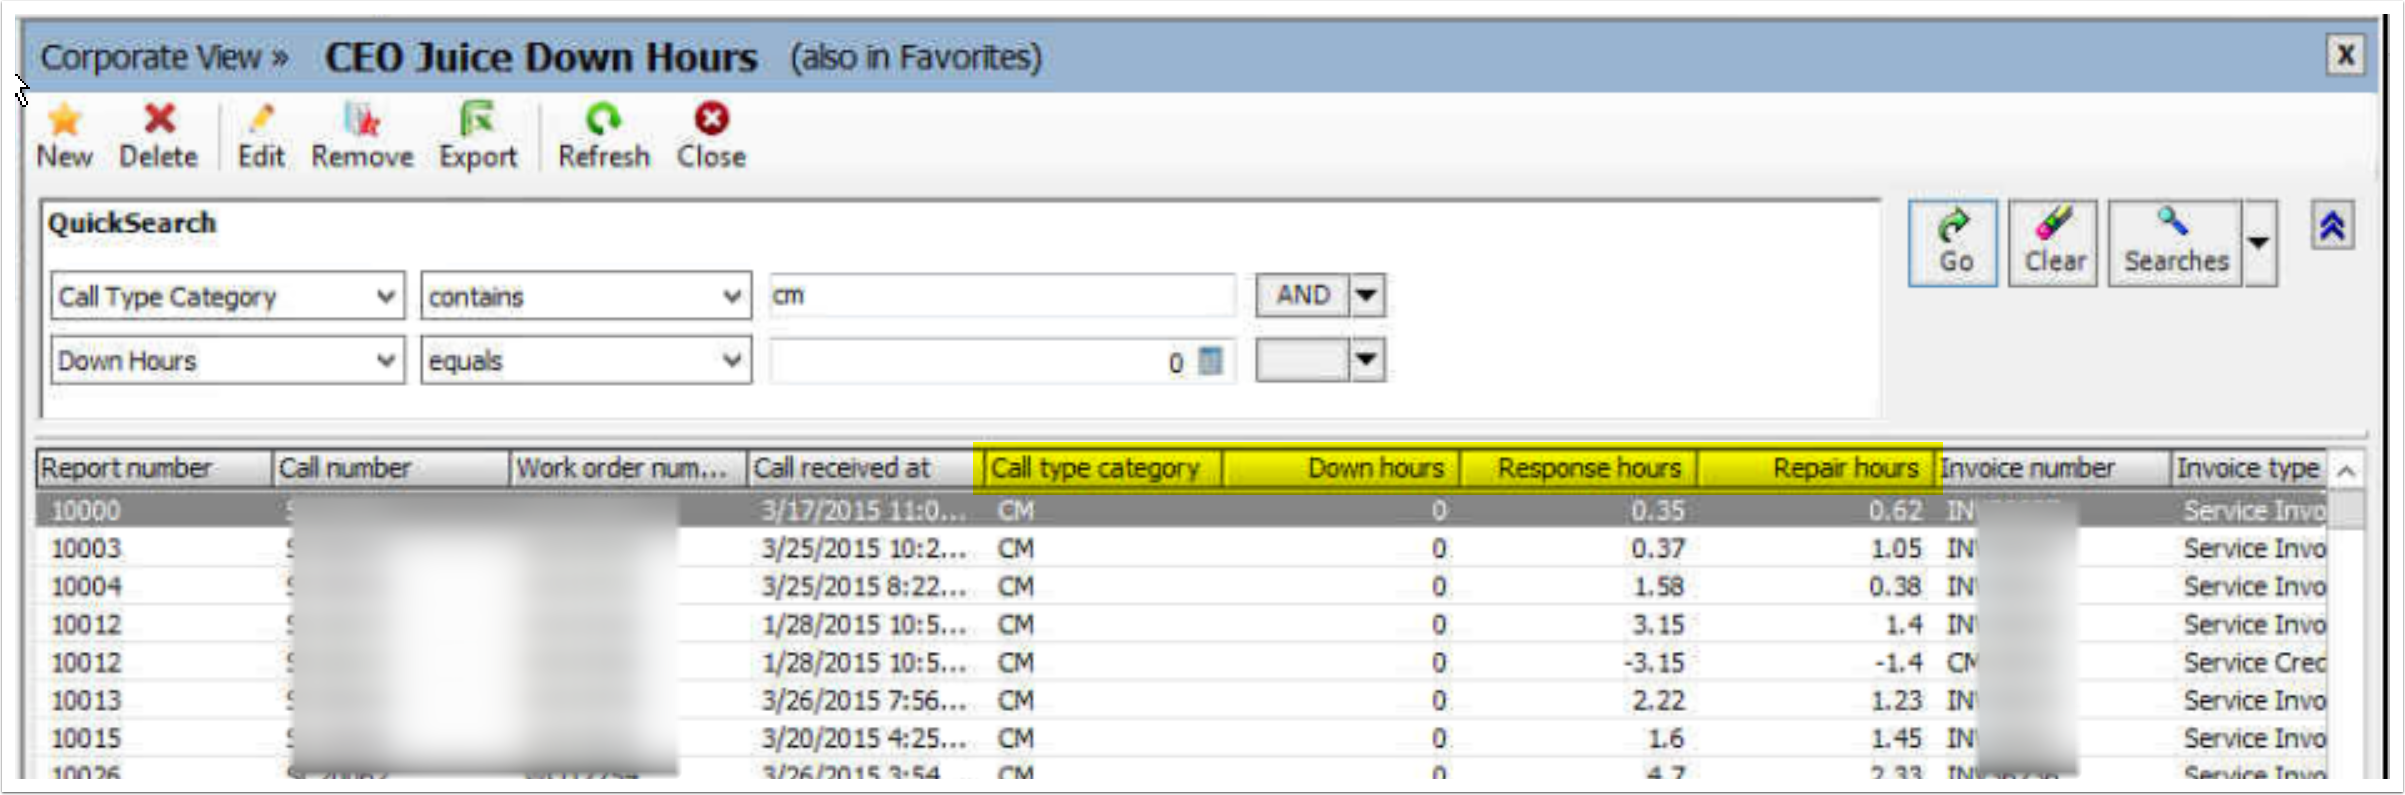The height and width of the screenshot is (795, 2405).
Task: Sort by Invoice number column
Action: click(x=2053, y=468)
